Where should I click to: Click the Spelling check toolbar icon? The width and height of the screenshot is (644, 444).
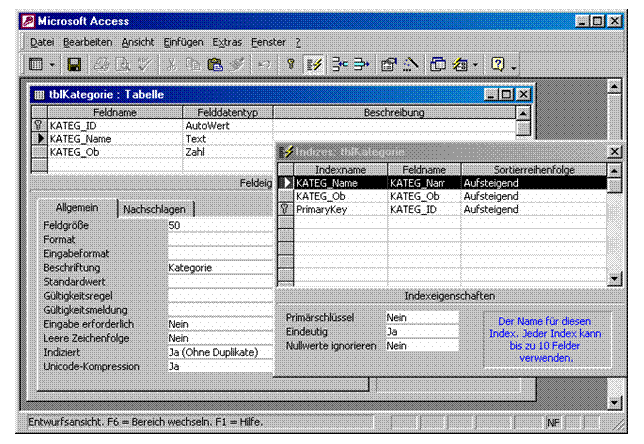[145, 64]
